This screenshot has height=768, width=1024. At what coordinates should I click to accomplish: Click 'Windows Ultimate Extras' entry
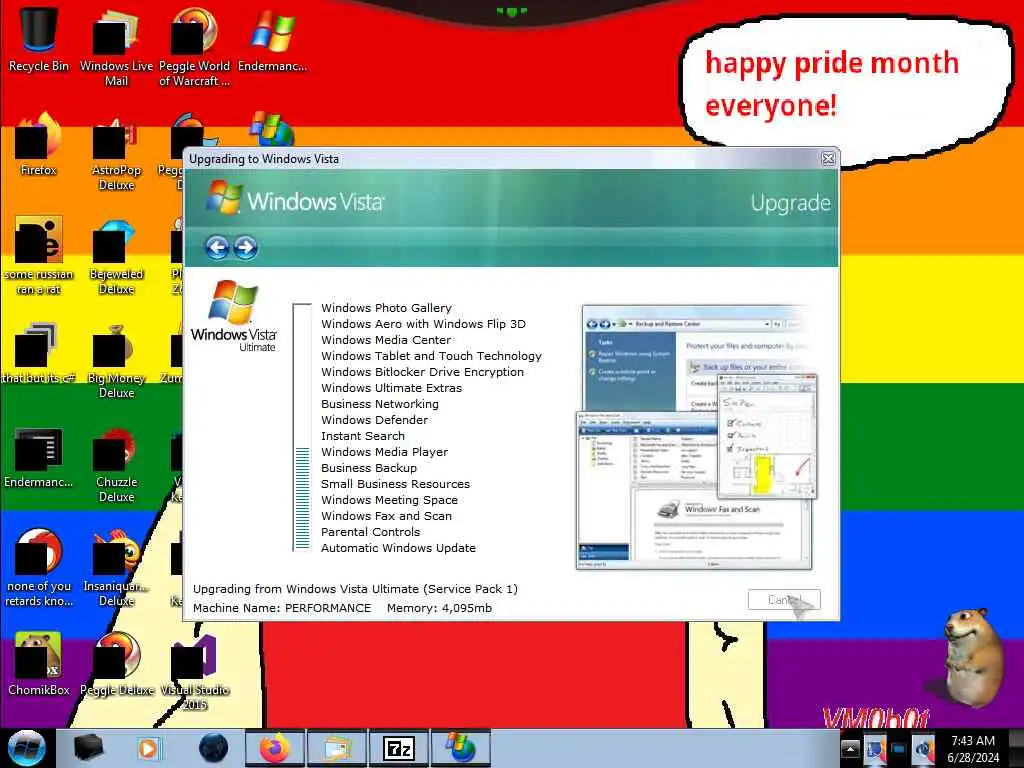tap(391, 388)
